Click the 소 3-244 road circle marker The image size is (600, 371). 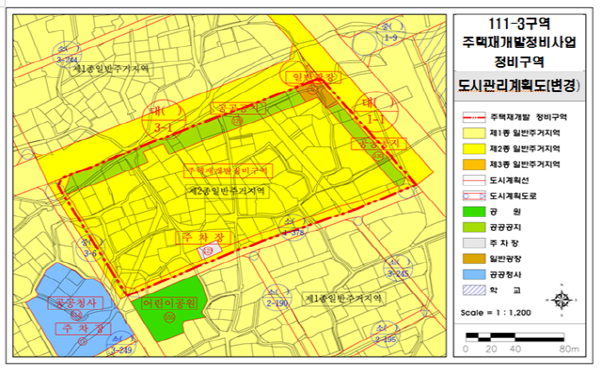[x=67, y=54]
